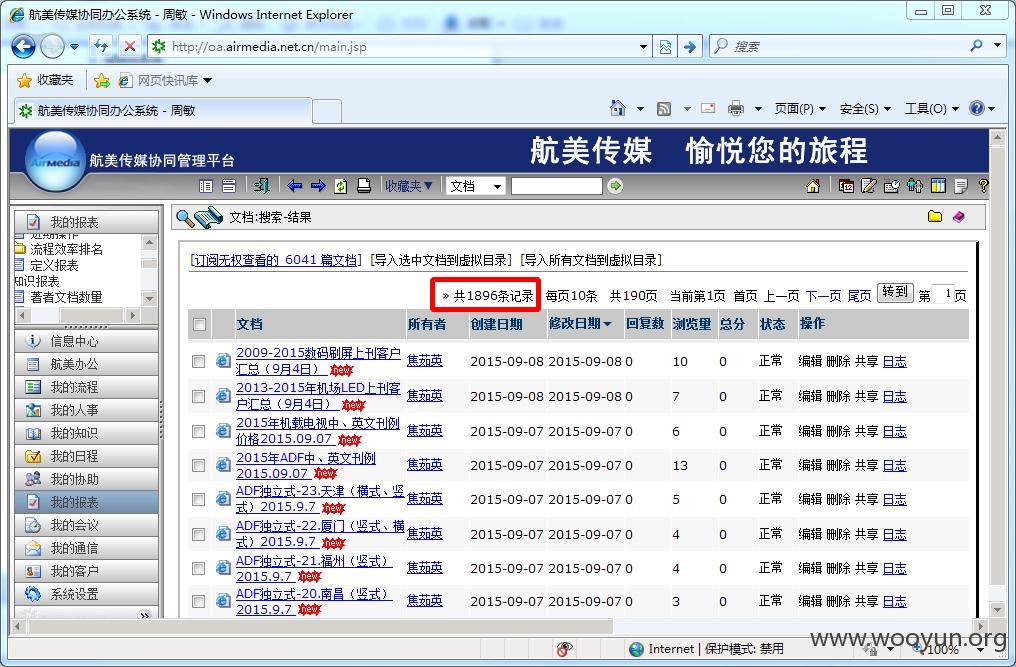Click the document notes icon in app toolbar
This screenshot has width=1016, height=667.
point(961,186)
